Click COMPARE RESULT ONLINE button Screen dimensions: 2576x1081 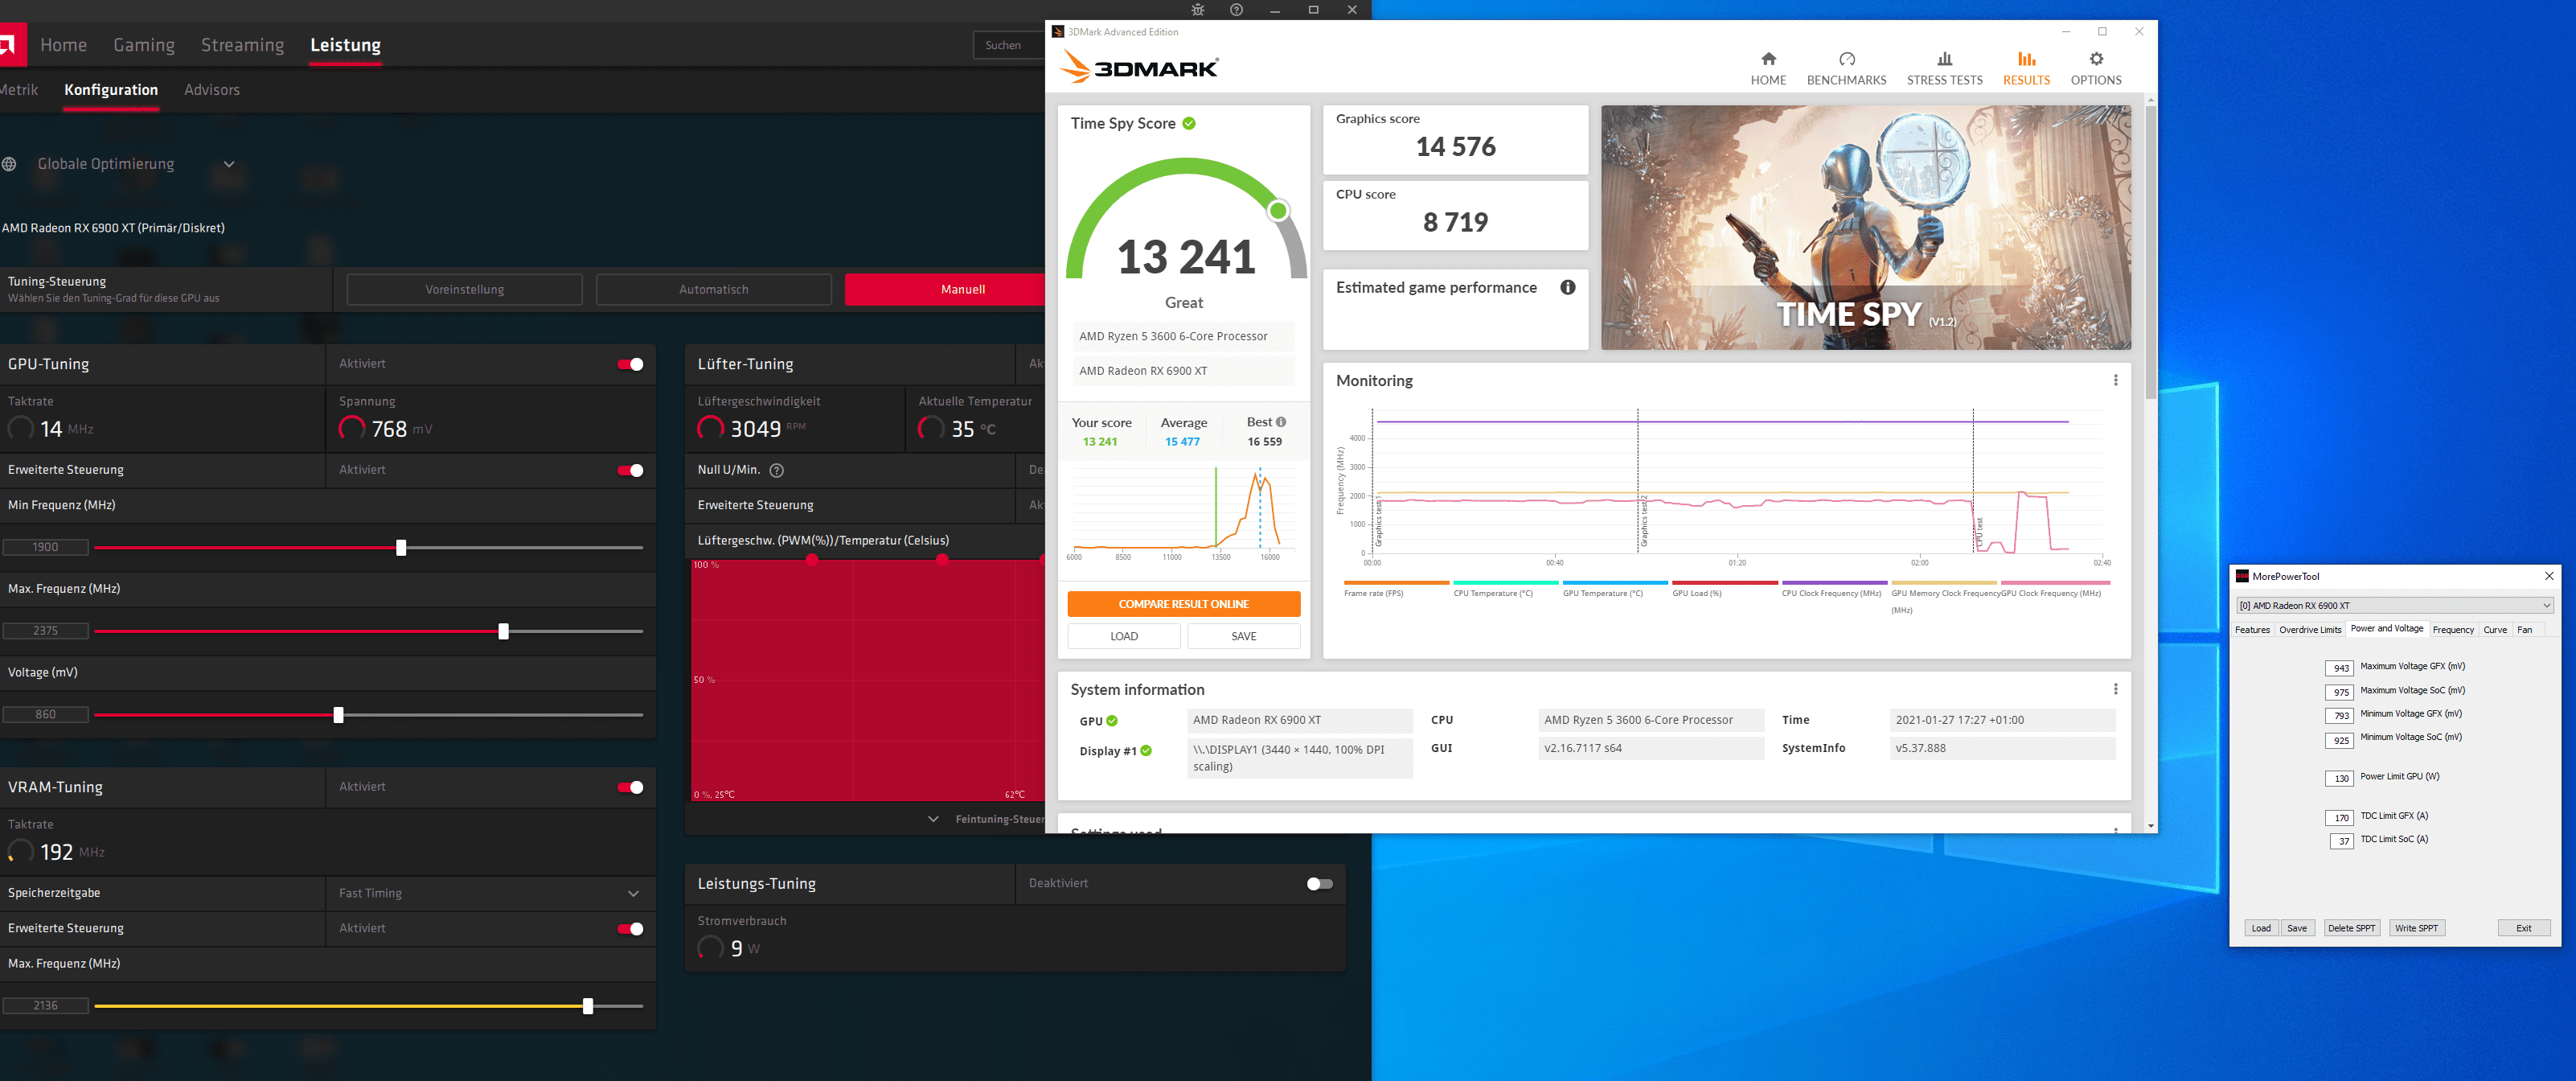[x=1183, y=604]
